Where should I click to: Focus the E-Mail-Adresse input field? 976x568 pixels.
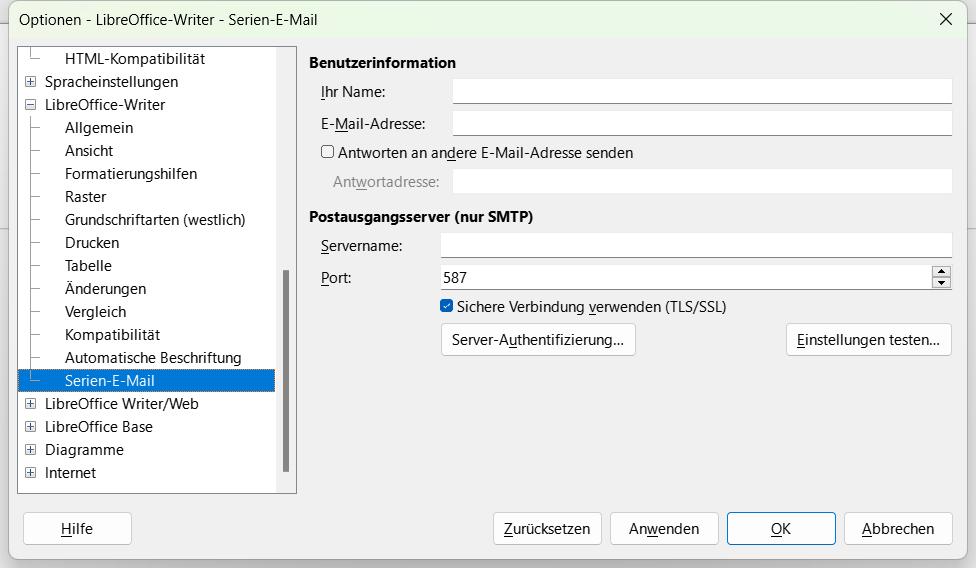[x=702, y=123]
